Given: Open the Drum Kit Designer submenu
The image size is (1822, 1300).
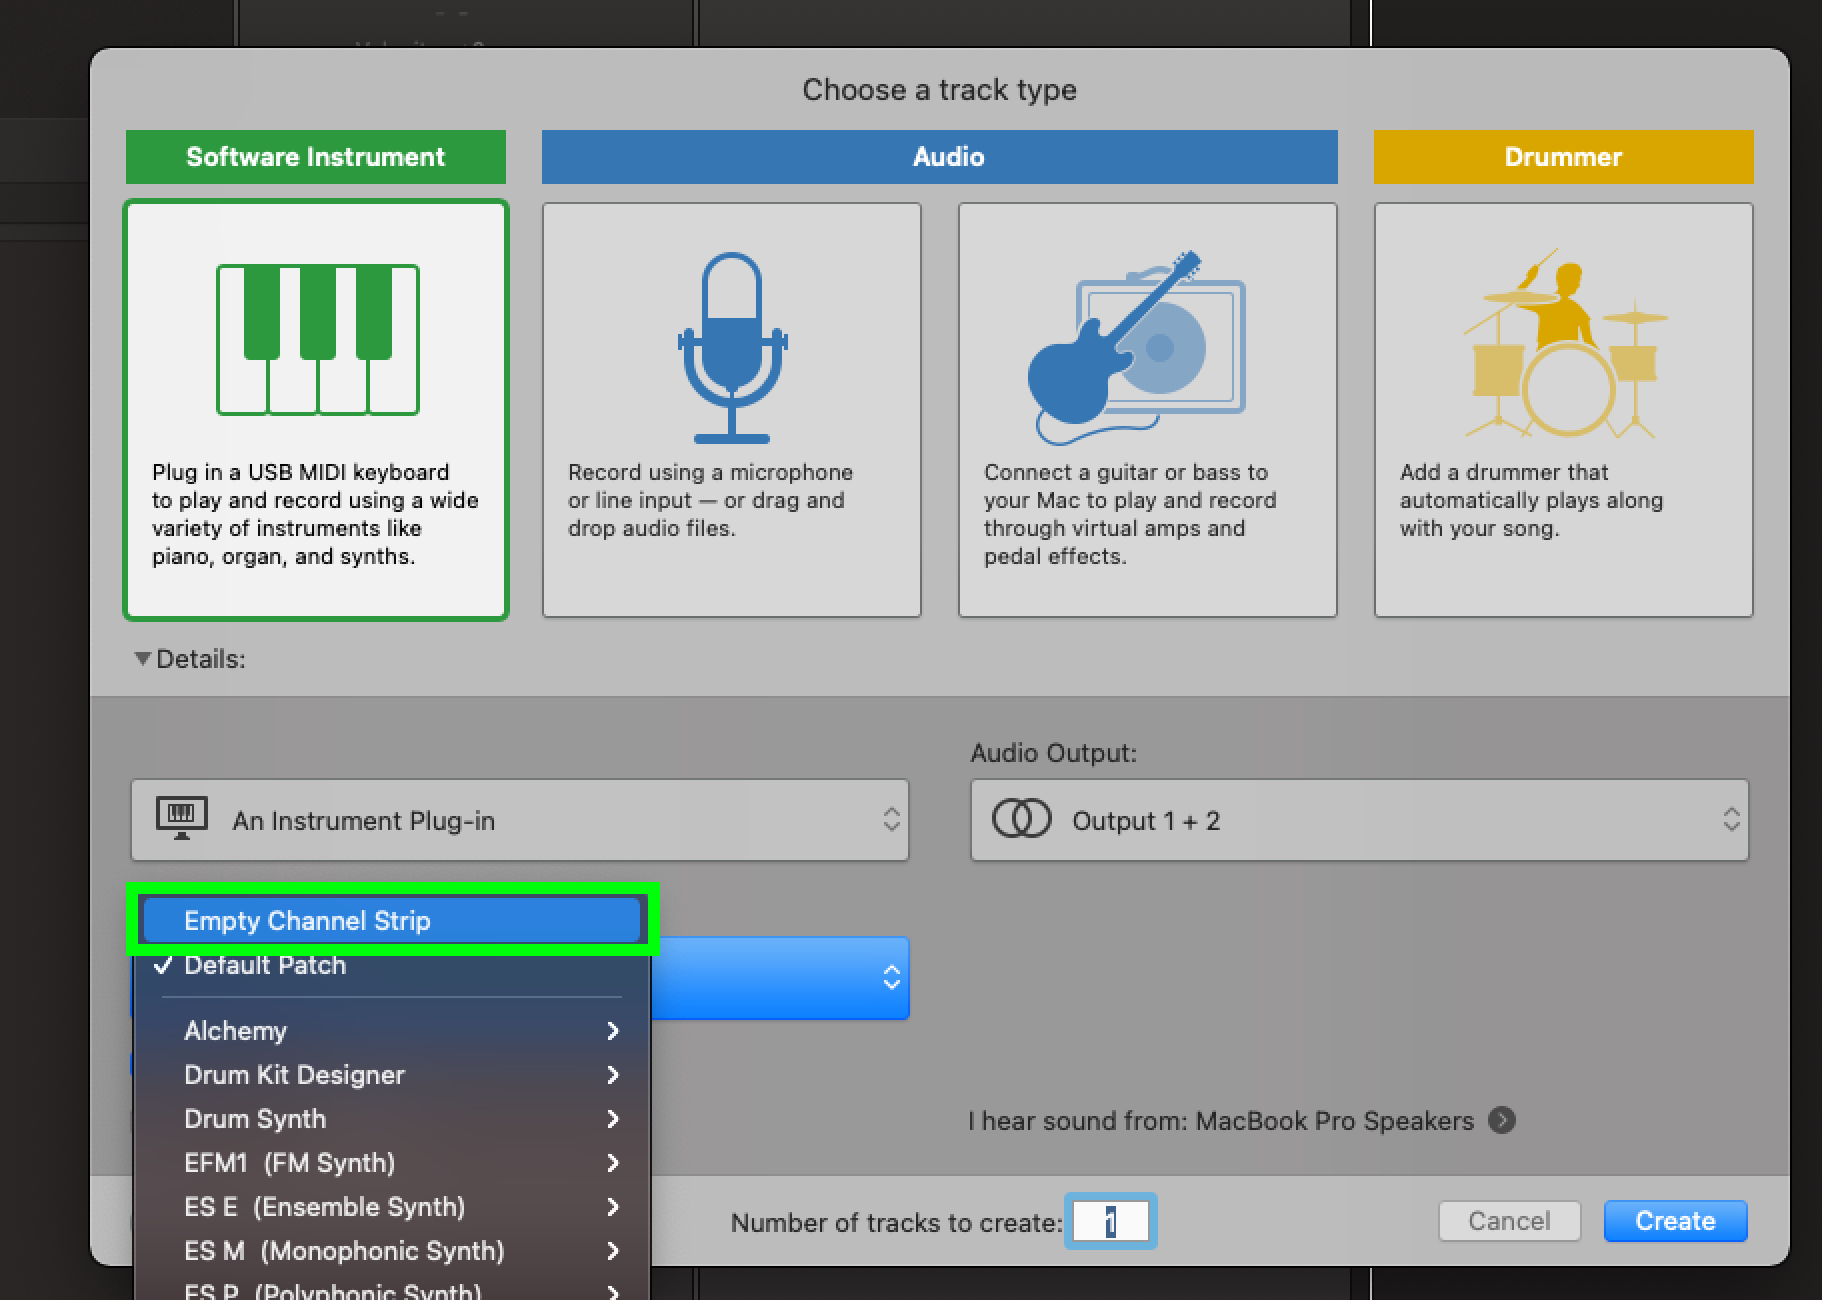Looking at the screenshot, I should pos(392,1075).
